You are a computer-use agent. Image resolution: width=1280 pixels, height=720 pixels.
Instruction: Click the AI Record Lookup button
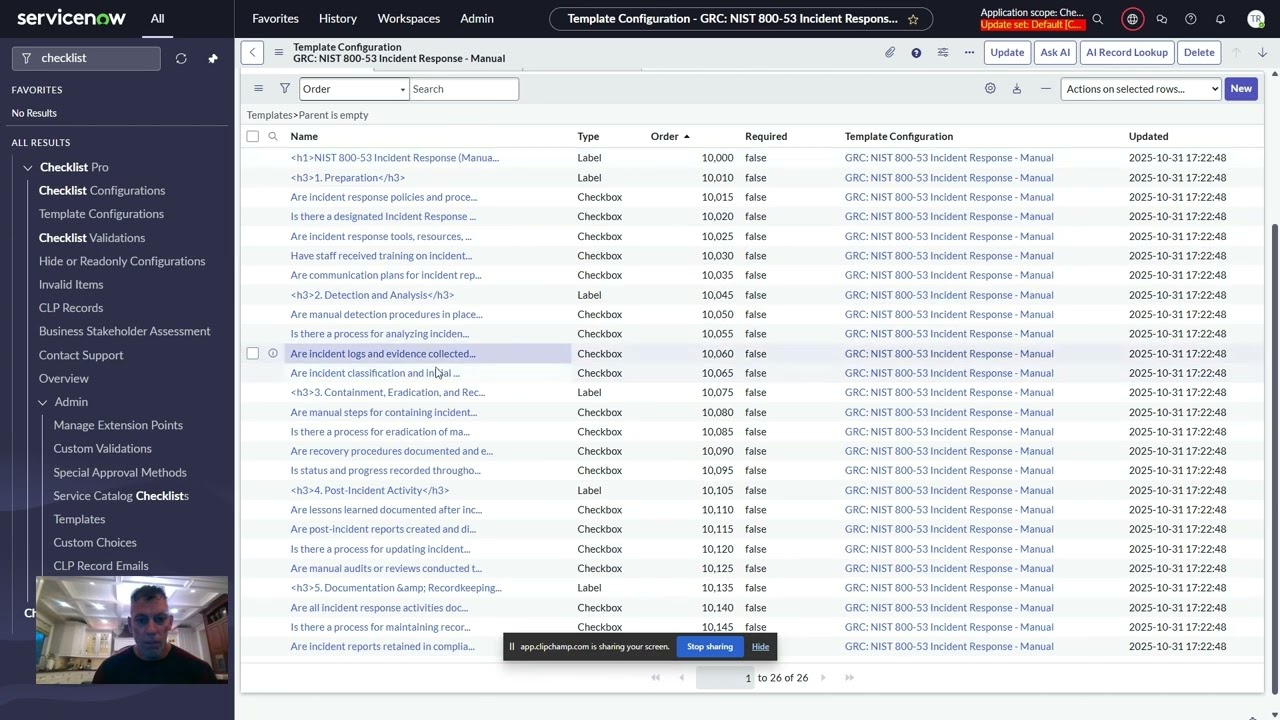click(x=1127, y=52)
